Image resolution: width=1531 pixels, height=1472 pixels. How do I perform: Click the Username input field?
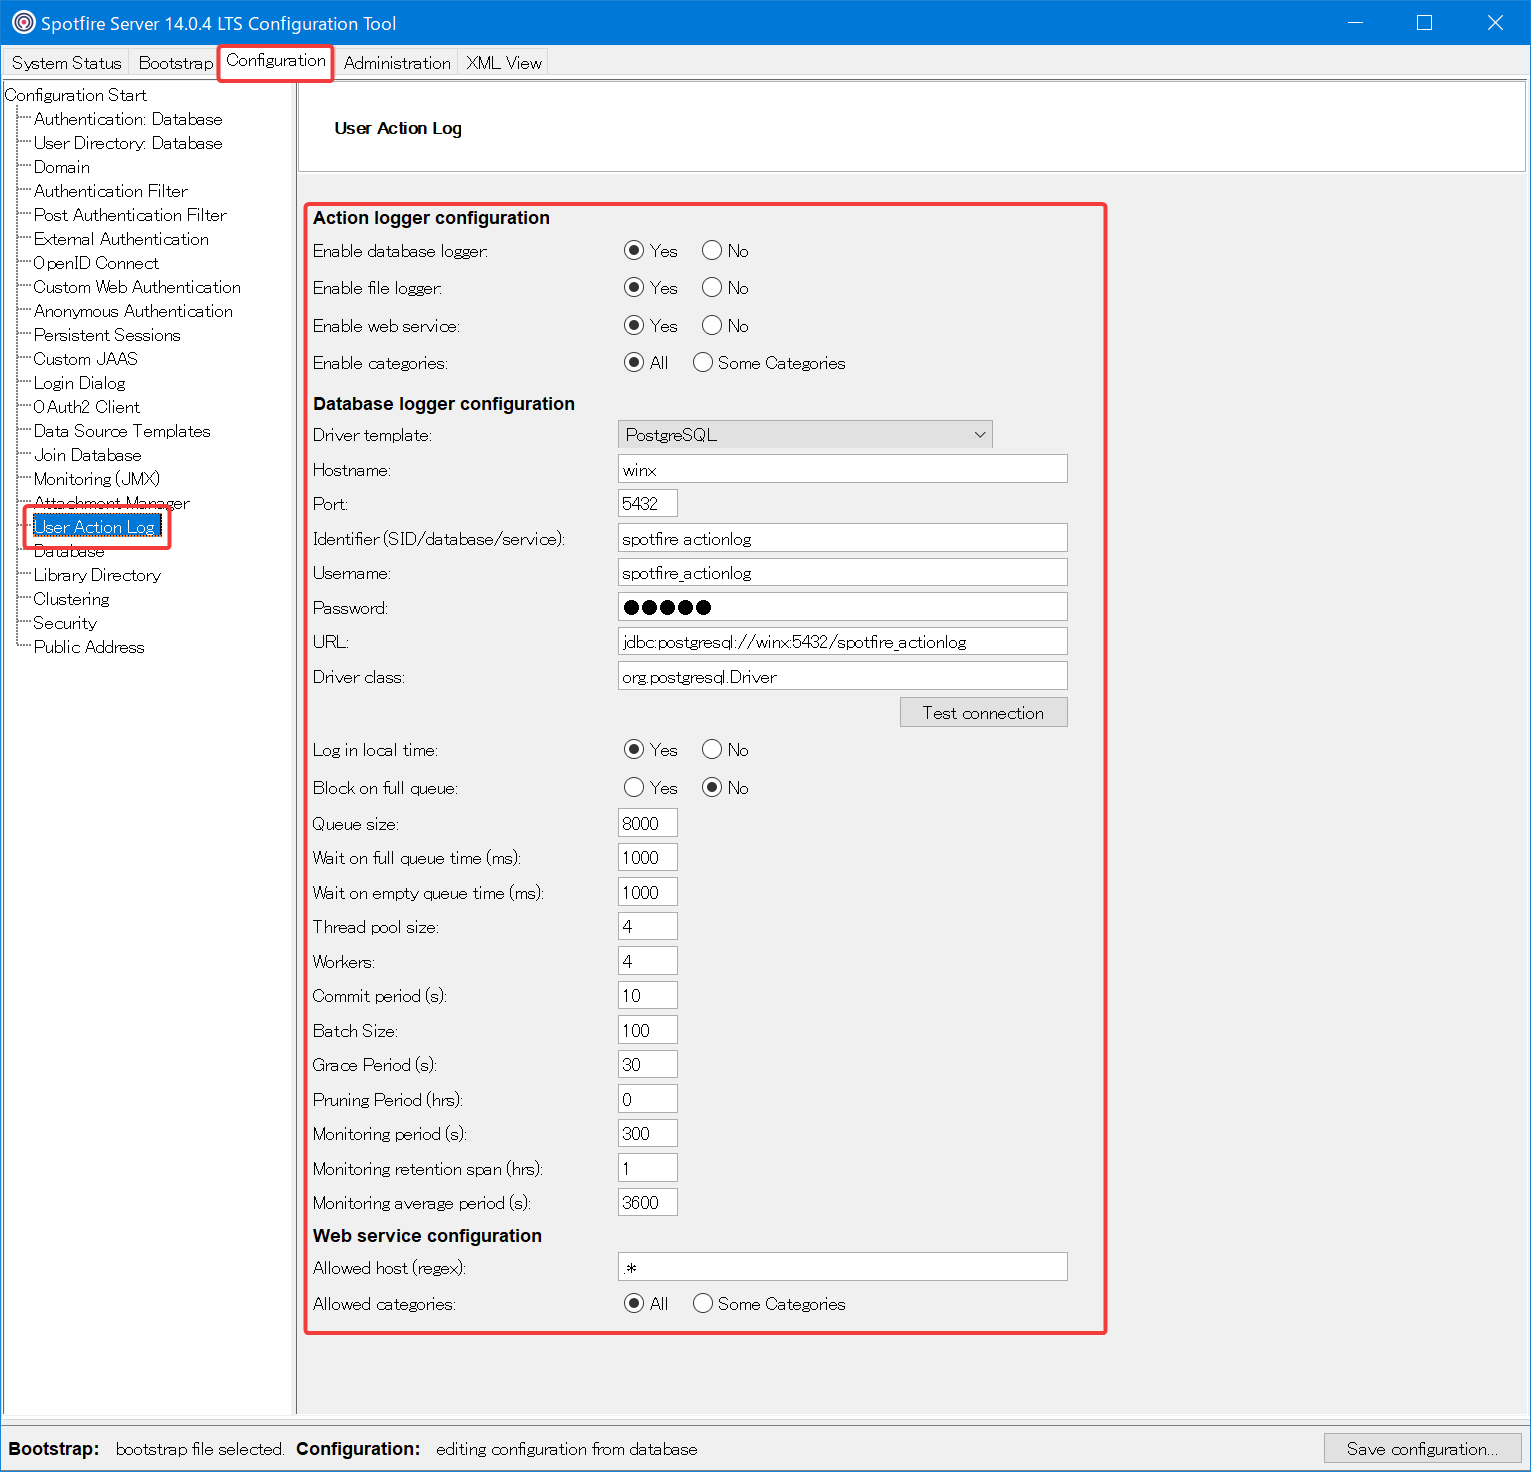tap(843, 573)
